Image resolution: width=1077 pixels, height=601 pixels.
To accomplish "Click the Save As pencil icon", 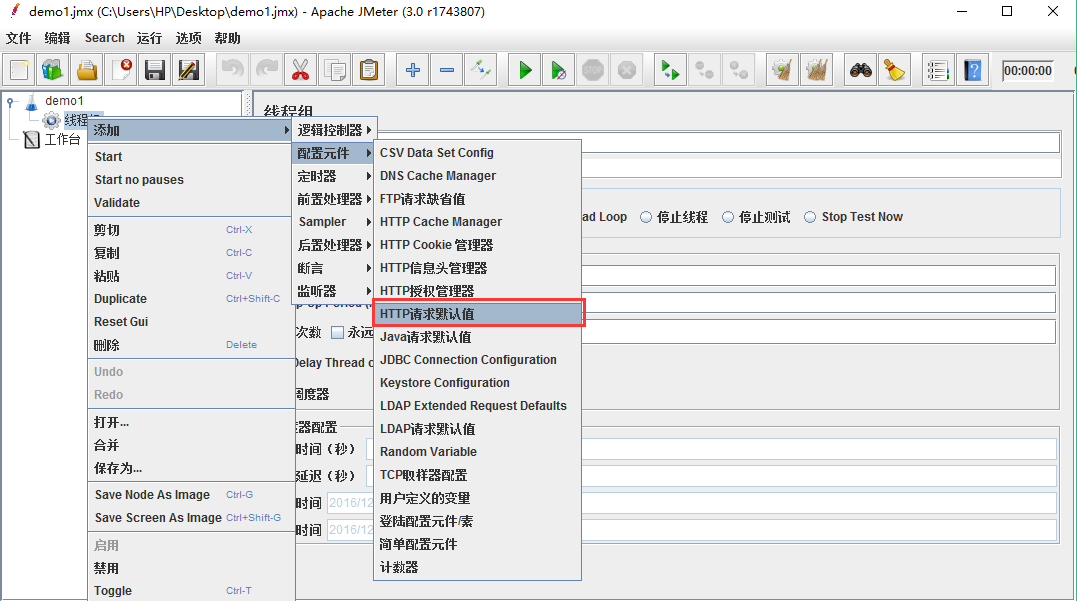I will tap(188, 70).
